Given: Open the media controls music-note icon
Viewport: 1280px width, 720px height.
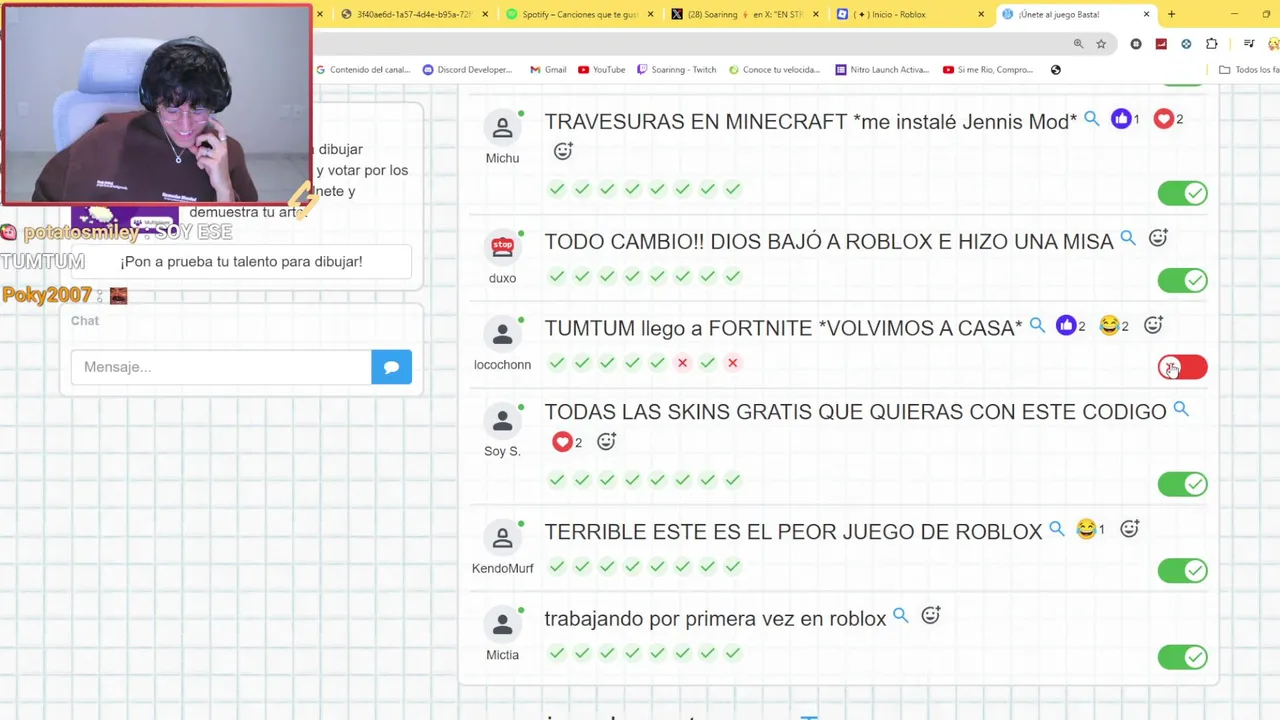Looking at the screenshot, I should [x=1249, y=44].
